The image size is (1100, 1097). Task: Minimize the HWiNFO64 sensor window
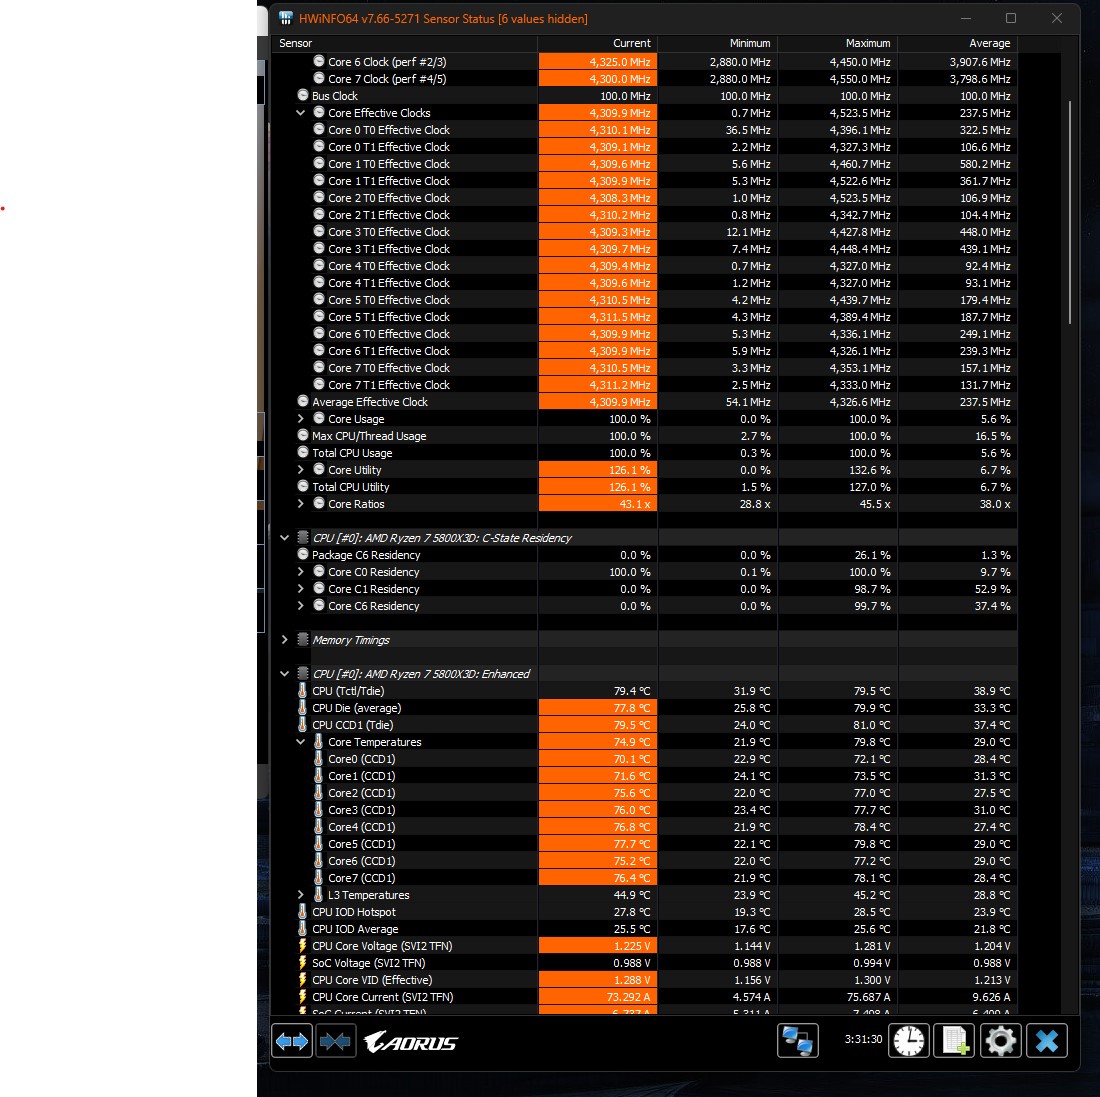pos(966,18)
